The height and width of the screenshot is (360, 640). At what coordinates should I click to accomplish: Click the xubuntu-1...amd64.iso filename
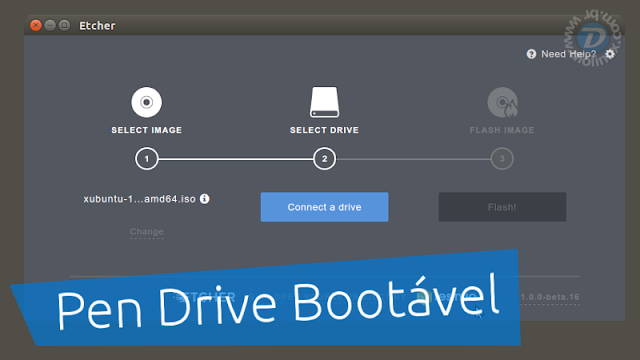click(x=140, y=199)
